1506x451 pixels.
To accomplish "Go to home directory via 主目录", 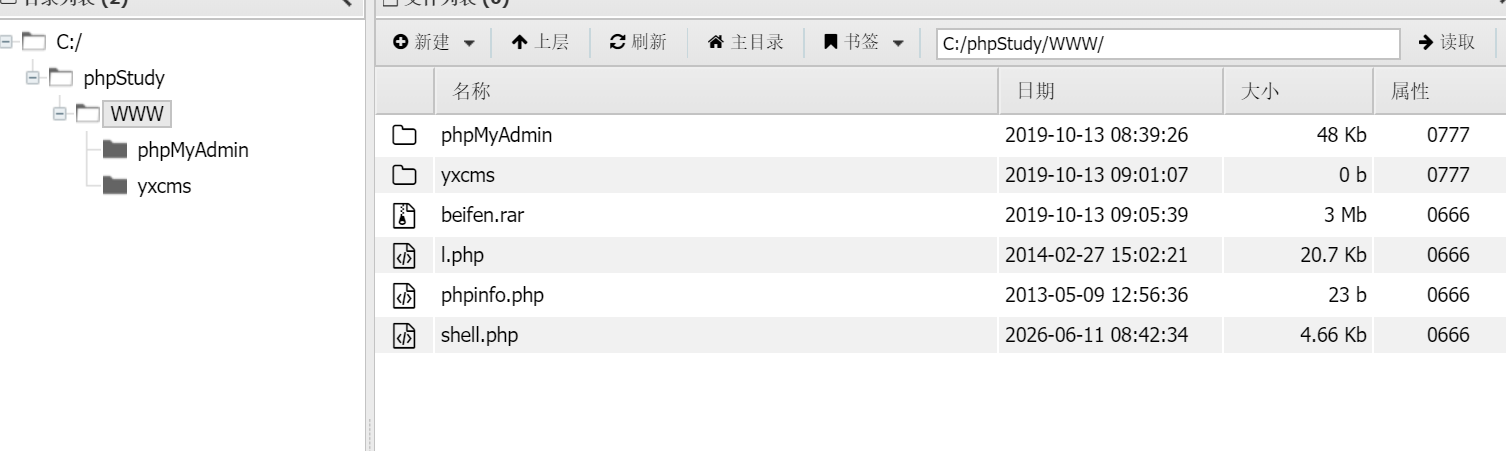I will (x=745, y=42).
